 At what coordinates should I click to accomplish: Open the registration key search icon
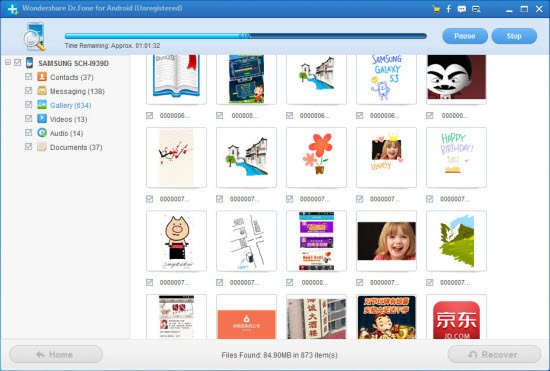click(476, 9)
